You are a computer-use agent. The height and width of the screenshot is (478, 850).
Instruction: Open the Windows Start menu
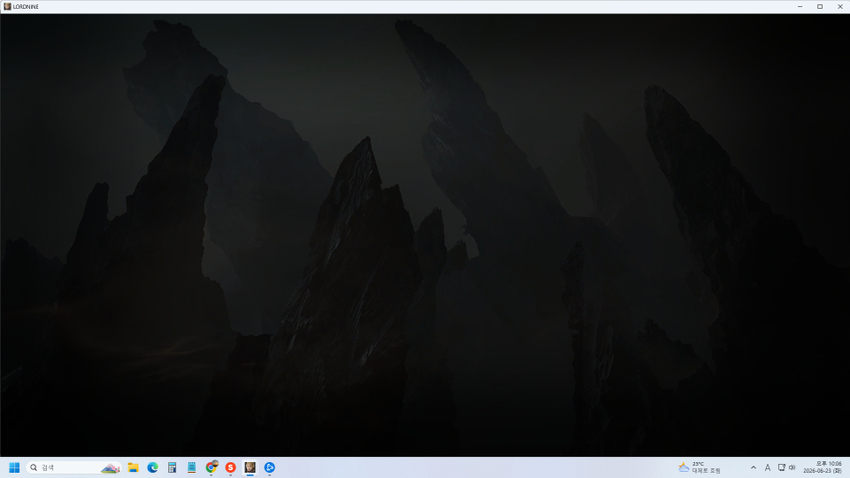click(x=15, y=467)
